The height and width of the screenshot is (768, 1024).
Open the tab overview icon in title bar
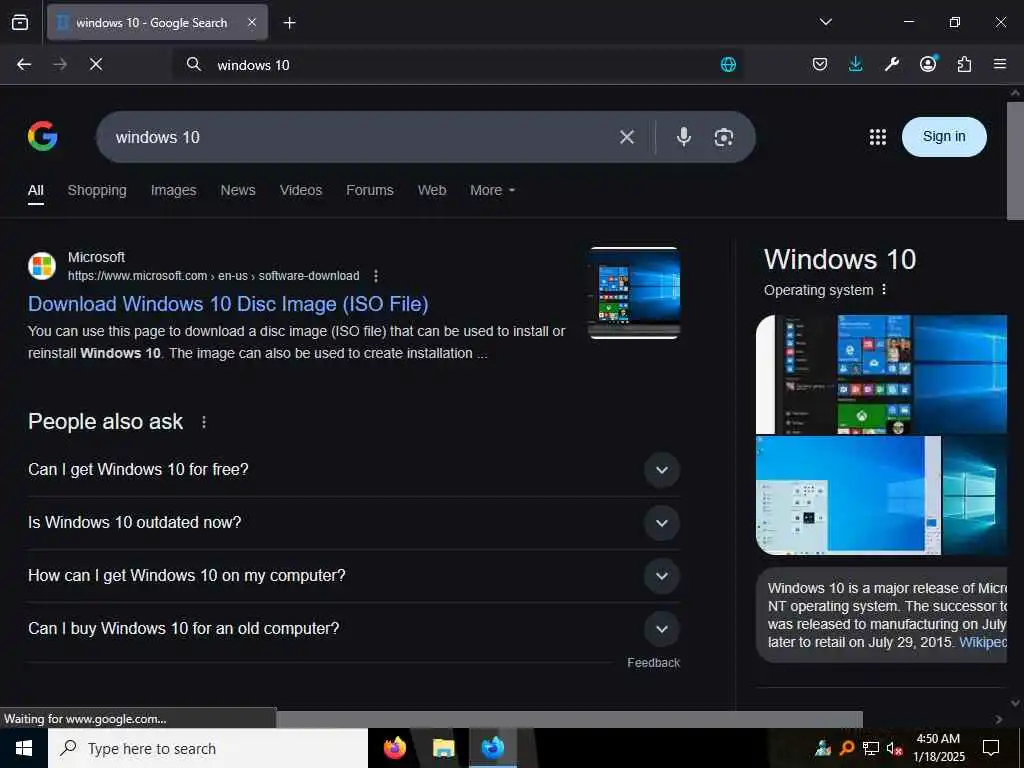20,22
